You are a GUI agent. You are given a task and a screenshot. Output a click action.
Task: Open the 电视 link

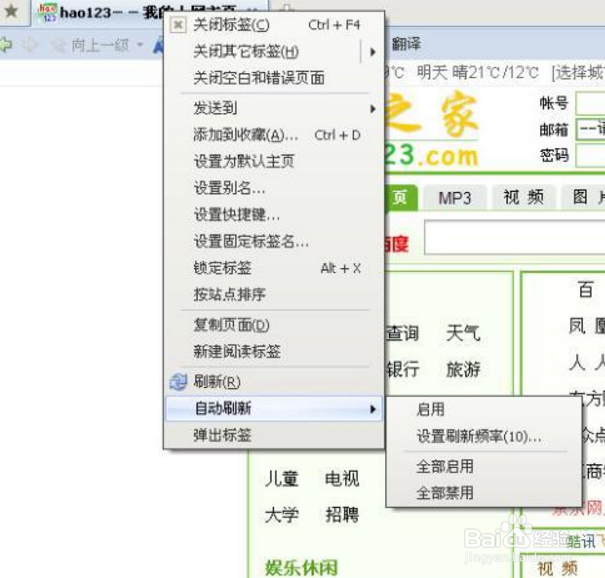tap(342, 478)
